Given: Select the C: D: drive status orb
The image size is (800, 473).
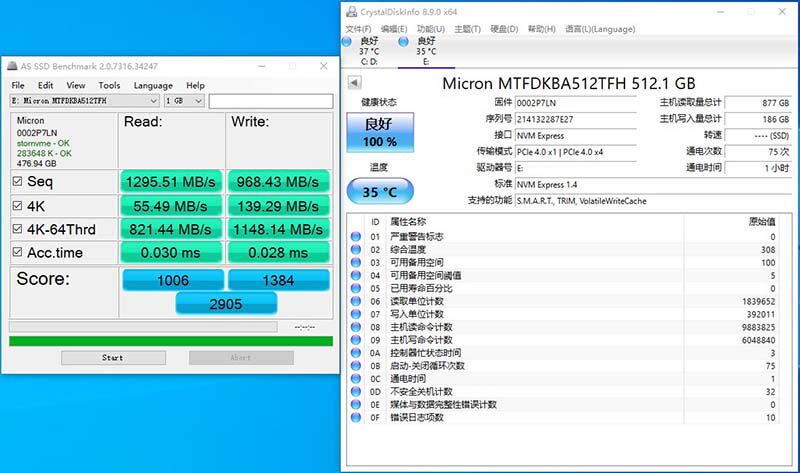Looking at the screenshot, I should point(347,42).
